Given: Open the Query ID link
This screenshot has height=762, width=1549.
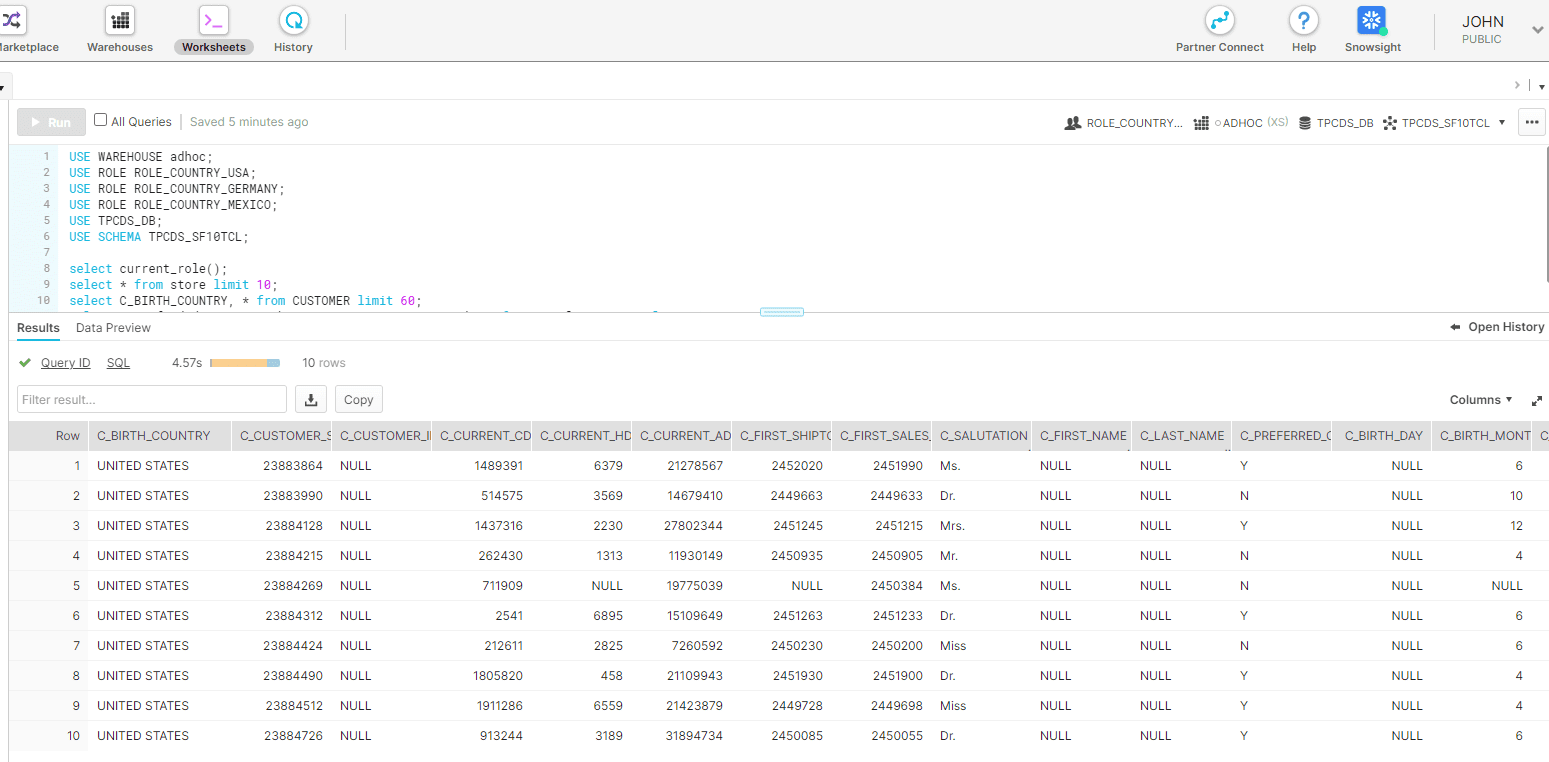Looking at the screenshot, I should [x=66, y=363].
